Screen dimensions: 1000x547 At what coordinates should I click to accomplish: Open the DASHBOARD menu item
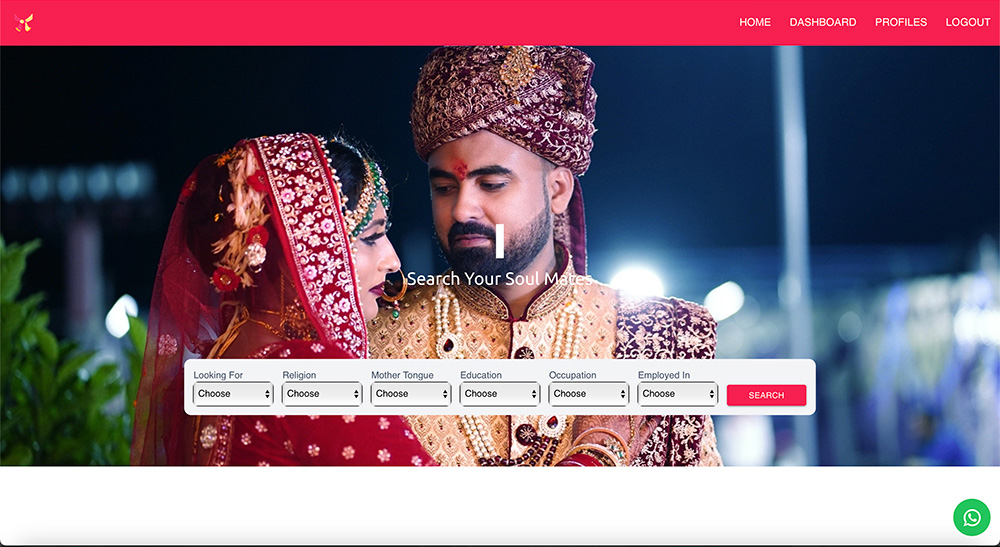[823, 22]
